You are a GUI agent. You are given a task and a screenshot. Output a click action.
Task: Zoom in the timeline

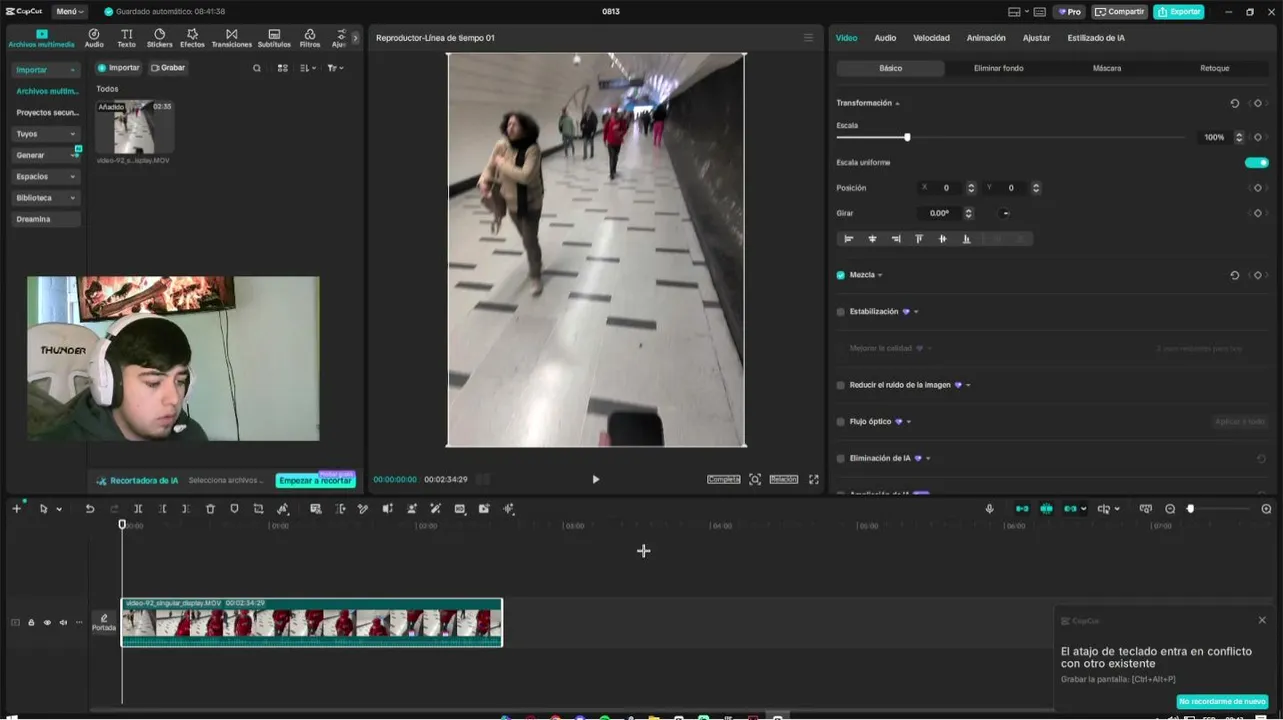1266,509
